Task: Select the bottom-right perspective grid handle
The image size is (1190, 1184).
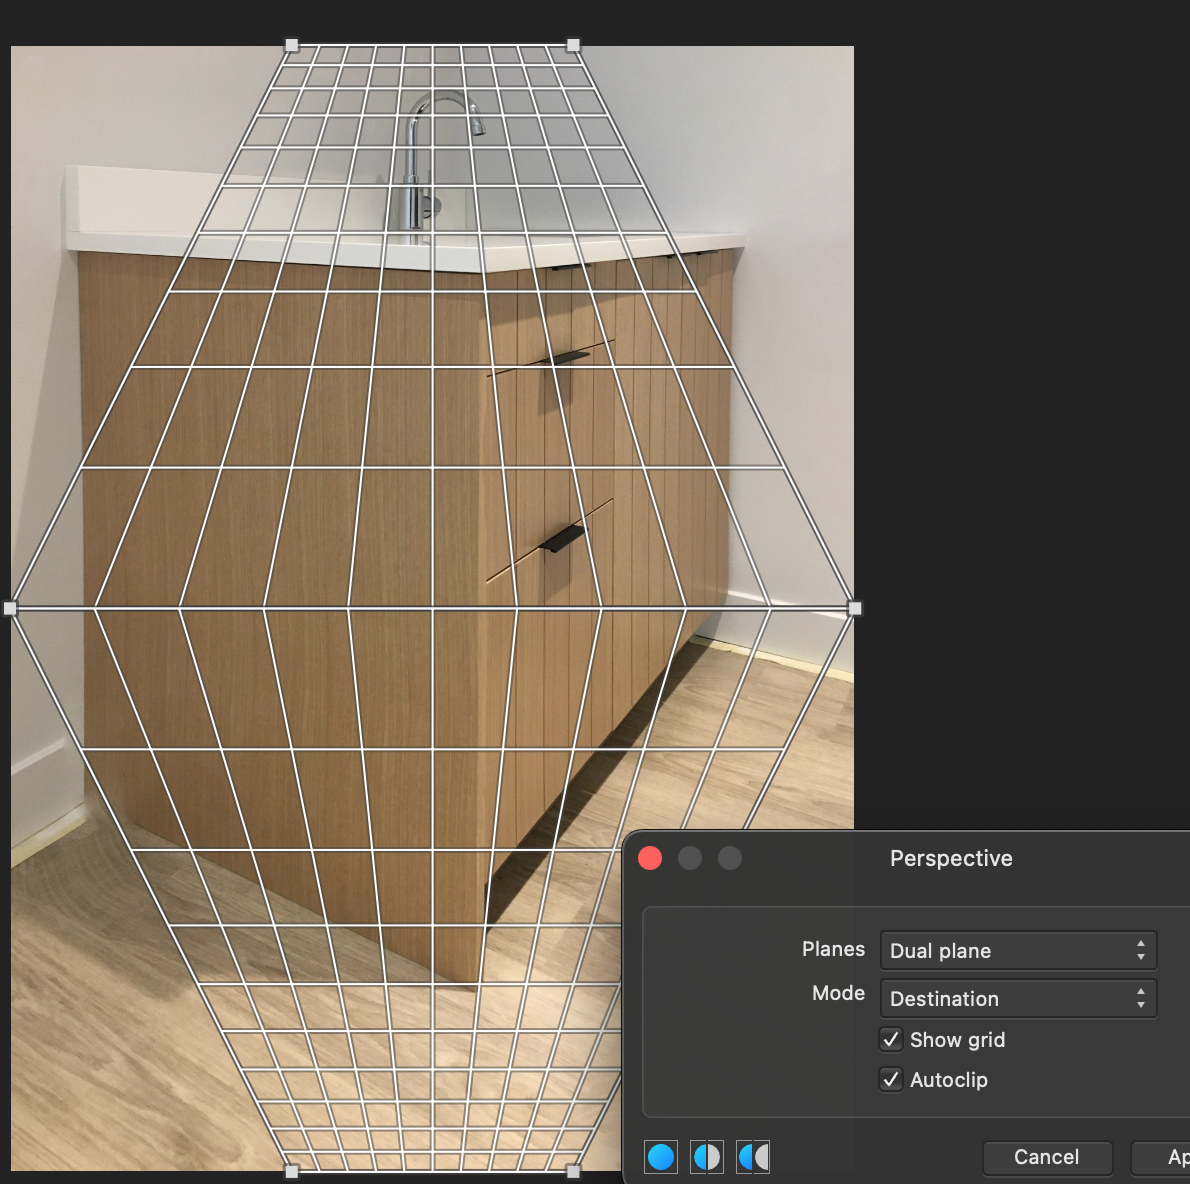Action: click(574, 1171)
